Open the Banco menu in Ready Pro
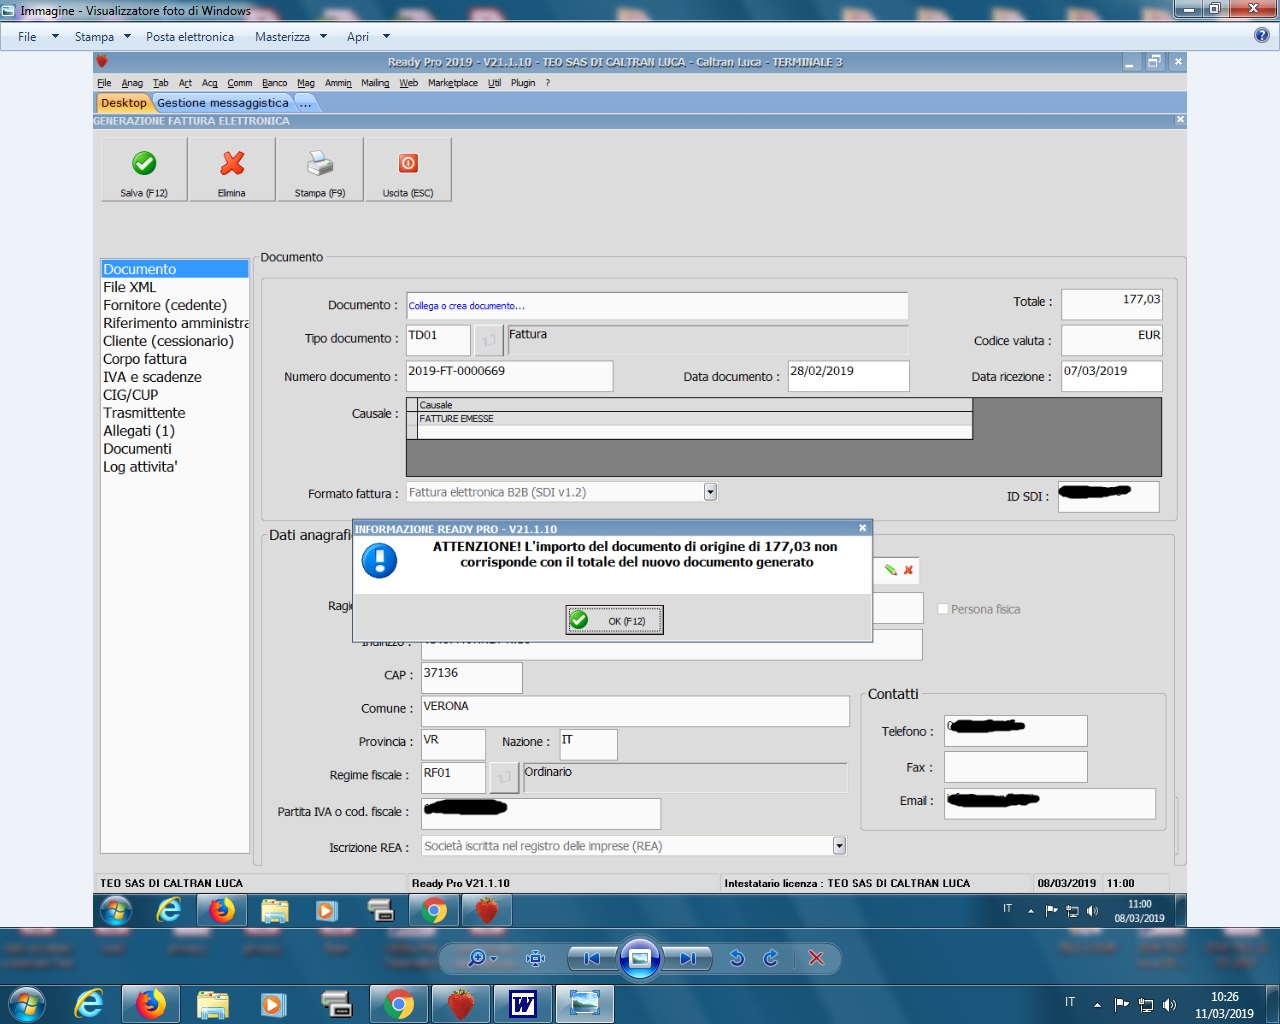 click(274, 83)
